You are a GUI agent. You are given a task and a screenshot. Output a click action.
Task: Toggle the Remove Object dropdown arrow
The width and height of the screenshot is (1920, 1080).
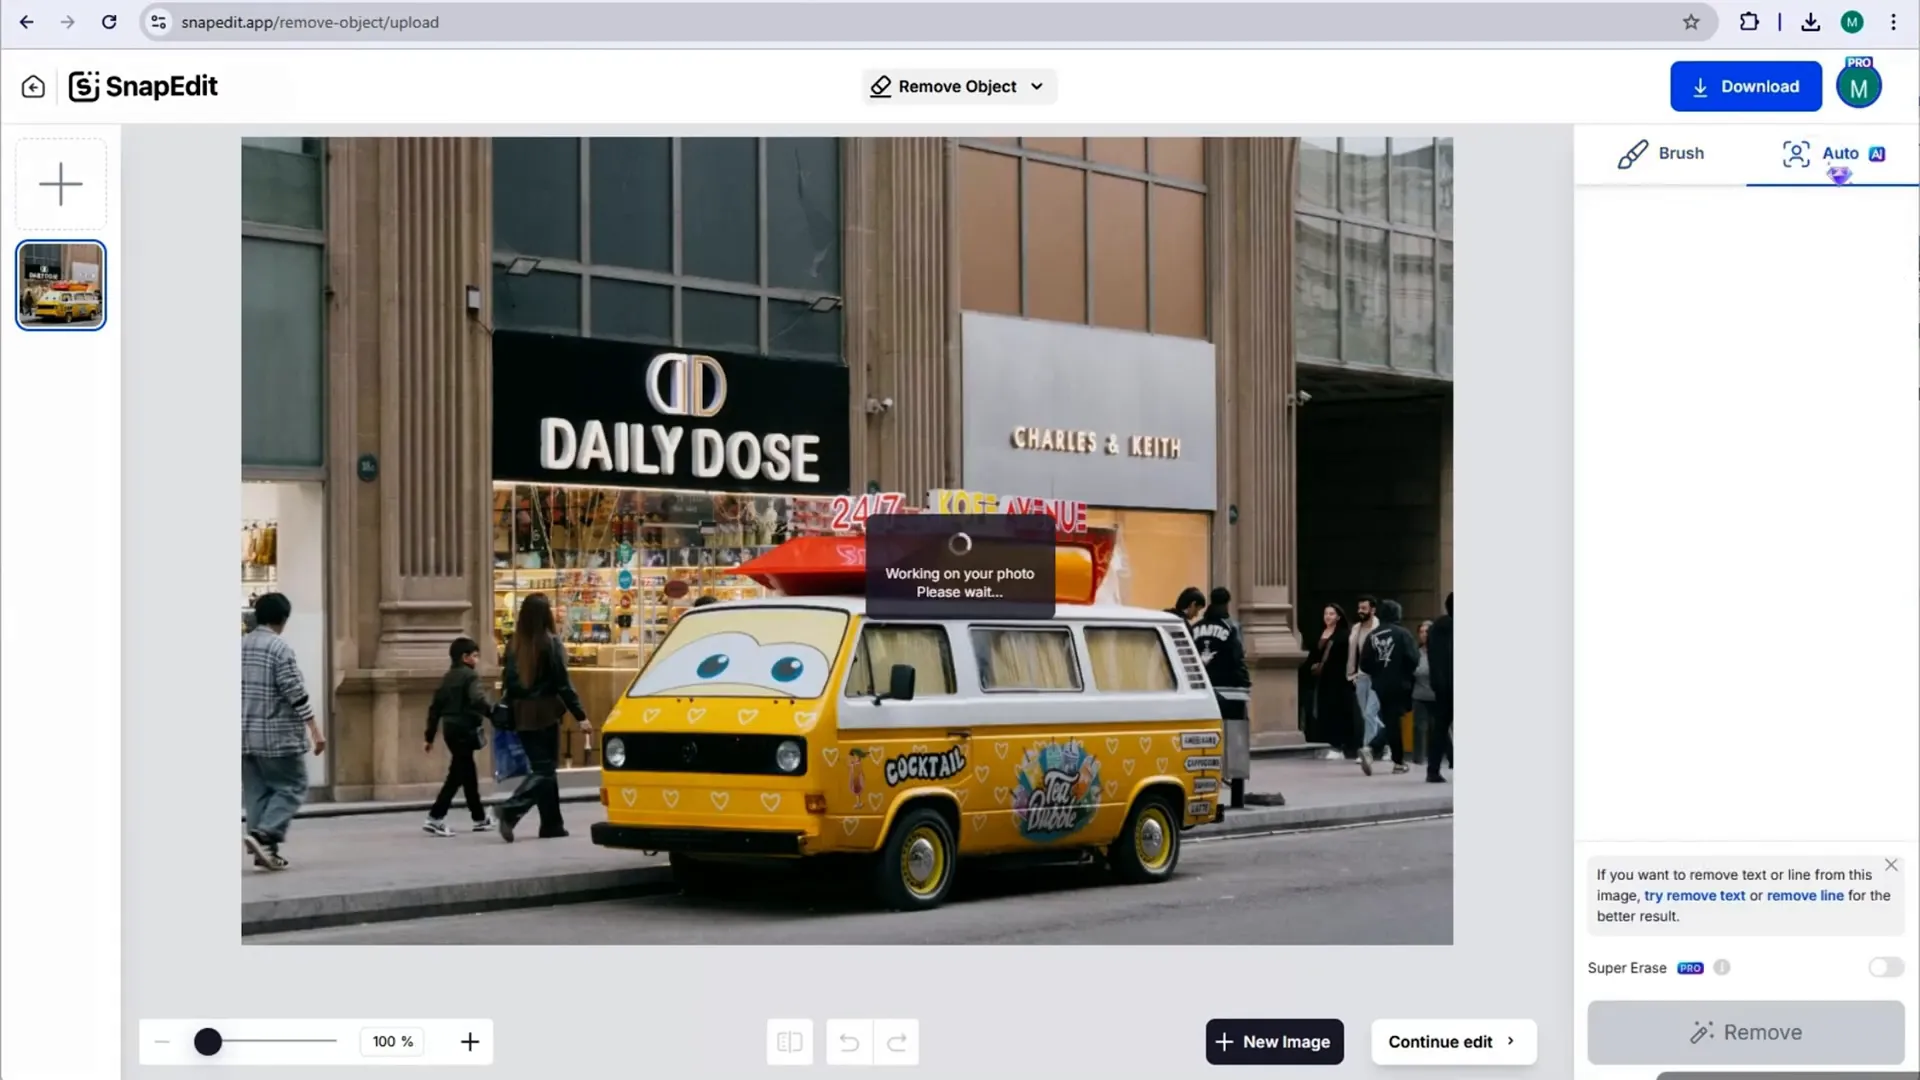pyautogui.click(x=1038, y=86)
